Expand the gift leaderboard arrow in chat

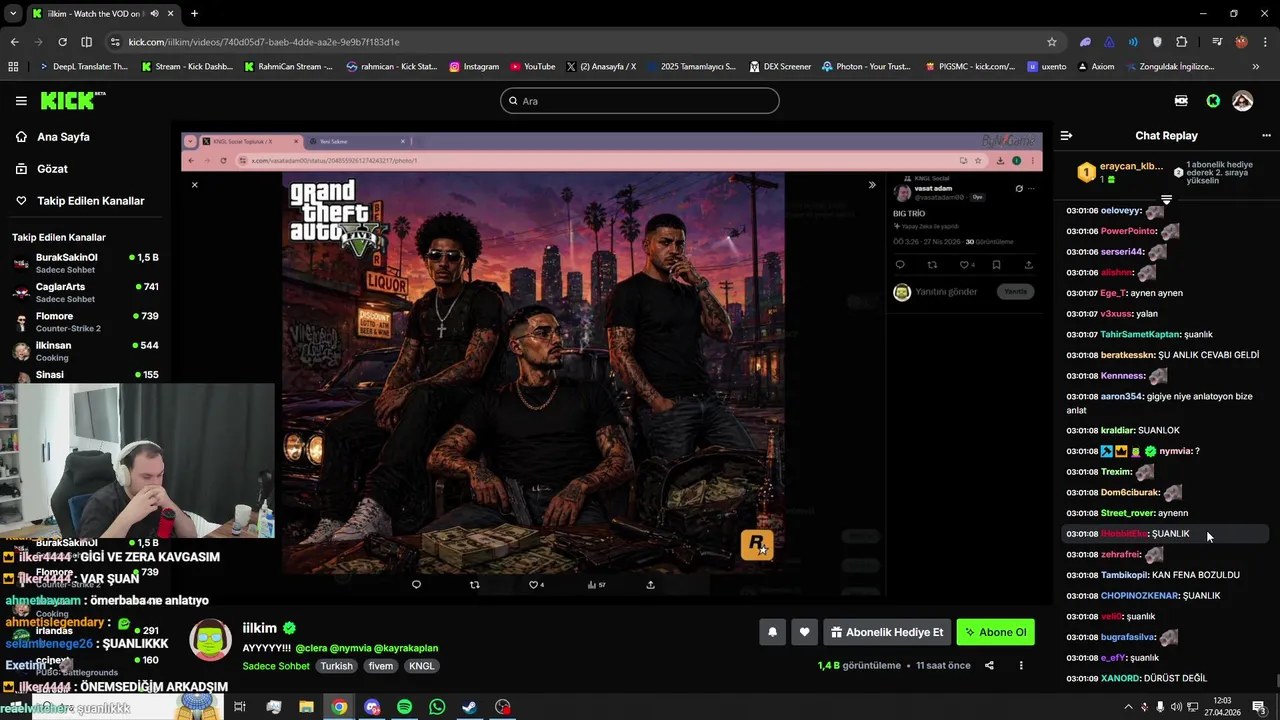pyautogui.click(x=1166, y=200)
